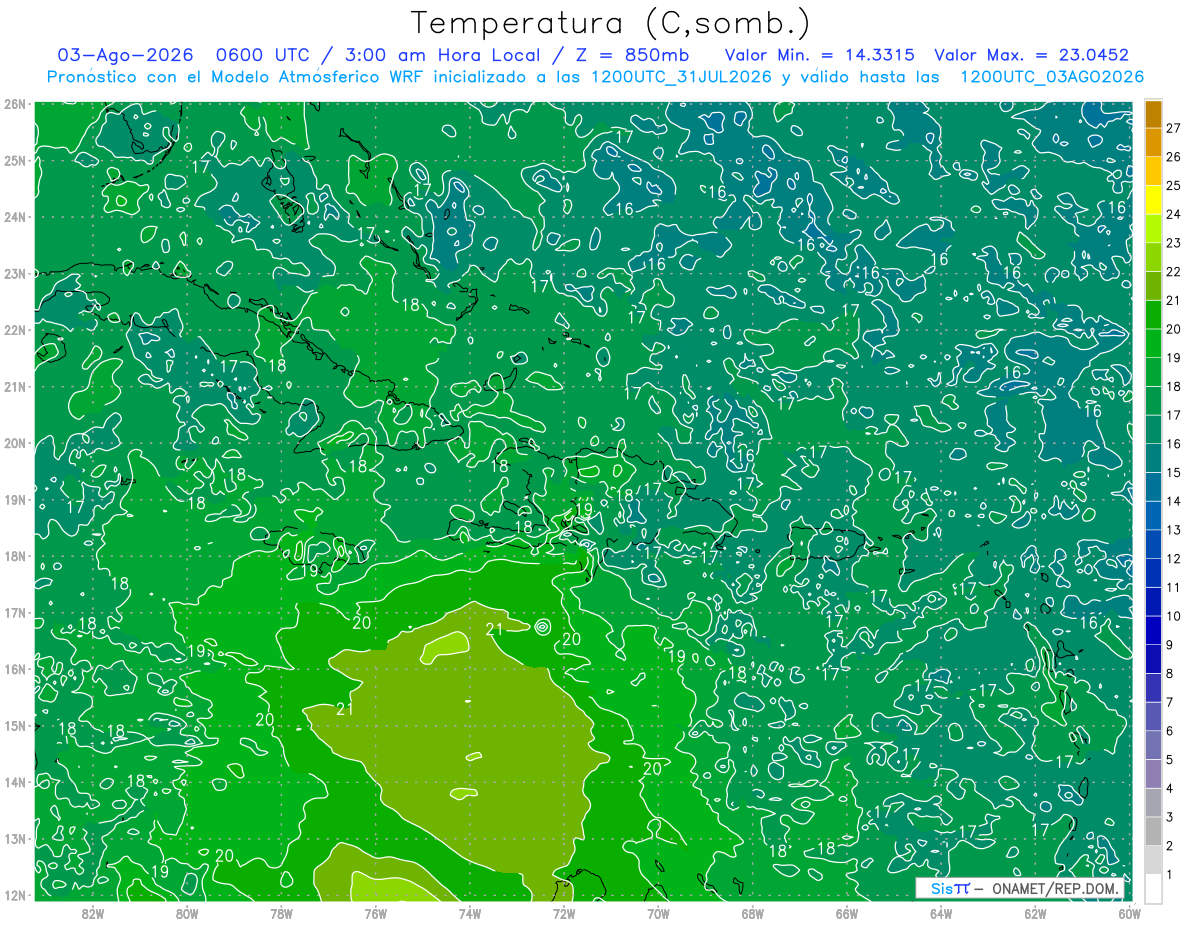
Task: Click the 26N latitude axis label
Action: (15, 104)
